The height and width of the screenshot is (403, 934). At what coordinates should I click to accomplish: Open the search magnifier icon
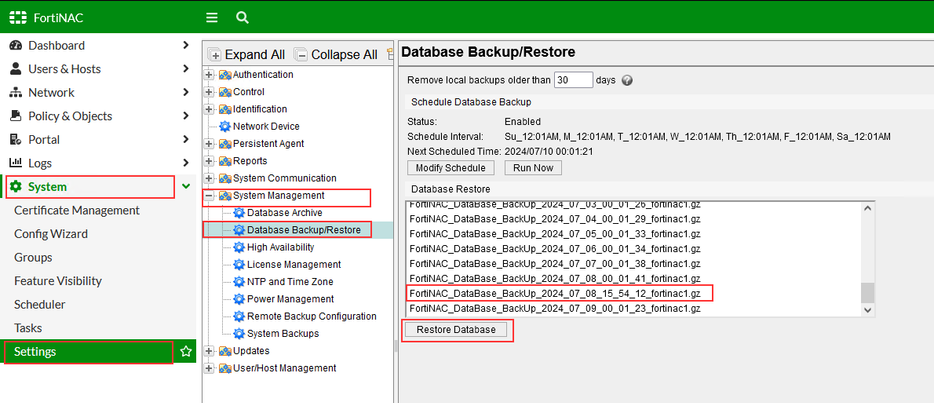[242, 17]
